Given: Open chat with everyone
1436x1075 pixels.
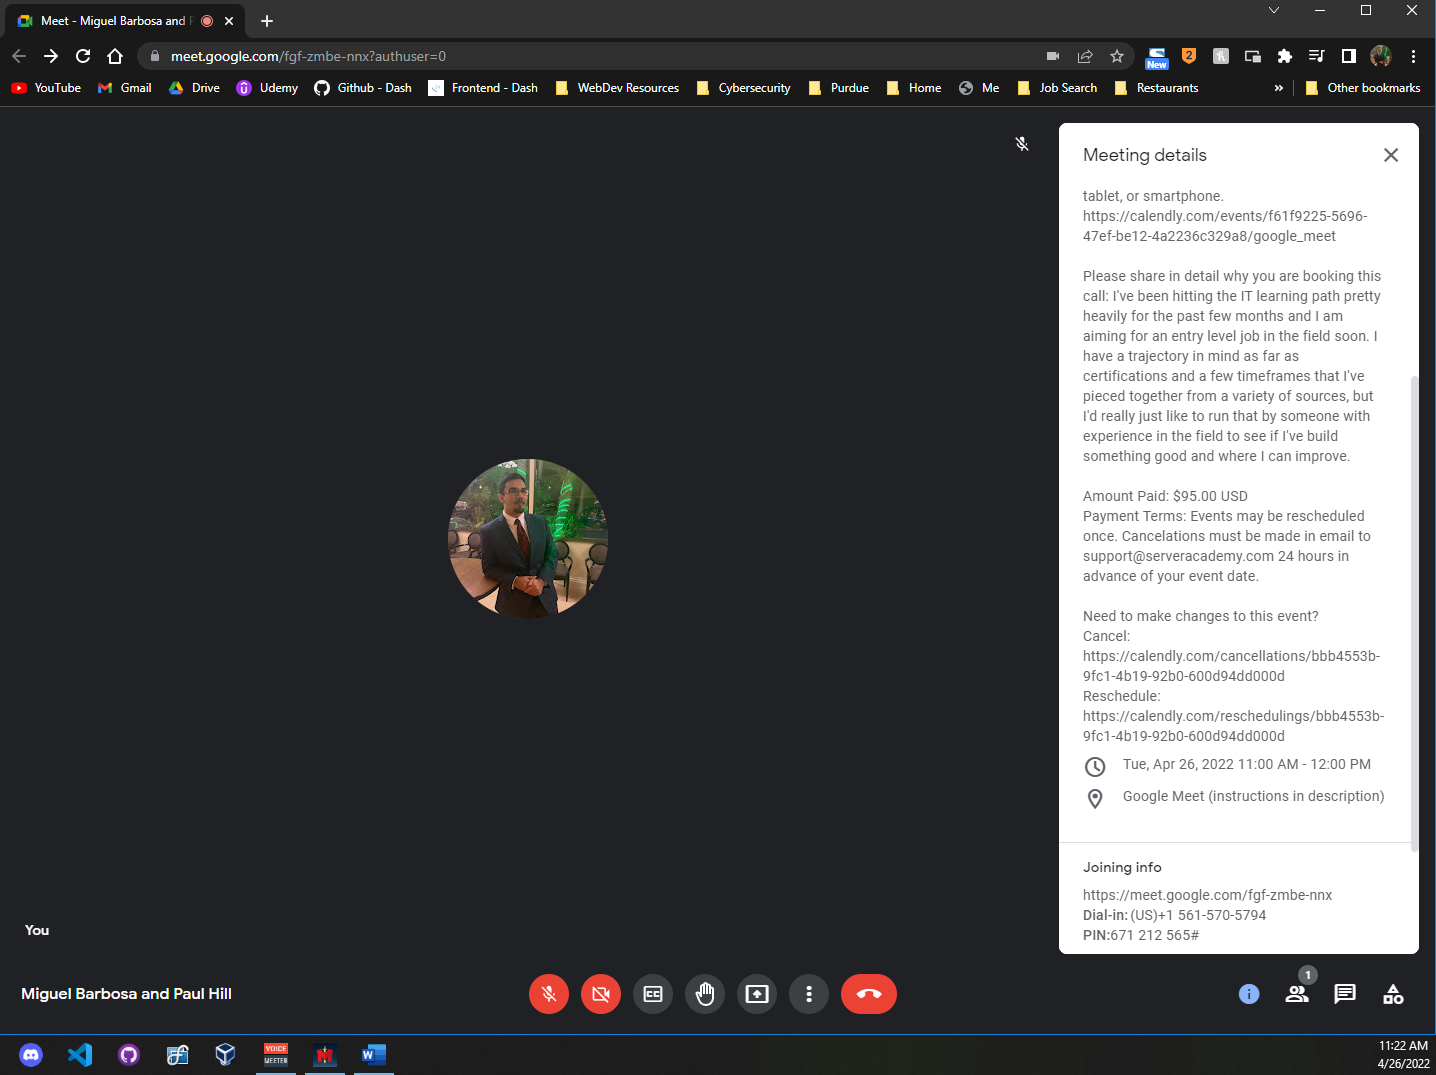Looking at the screenshot, I should [1345, 994].
